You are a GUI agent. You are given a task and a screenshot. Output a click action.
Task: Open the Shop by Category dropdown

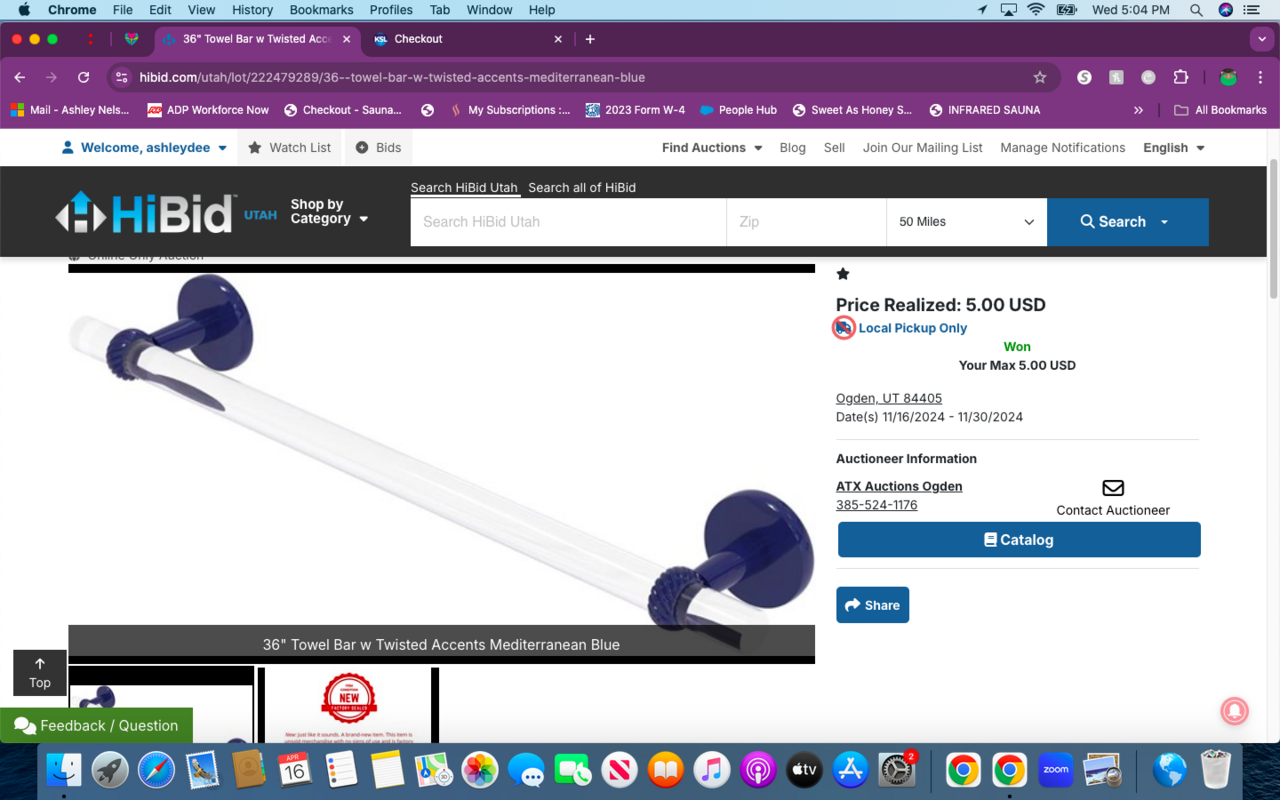click(x=329, y=212)
